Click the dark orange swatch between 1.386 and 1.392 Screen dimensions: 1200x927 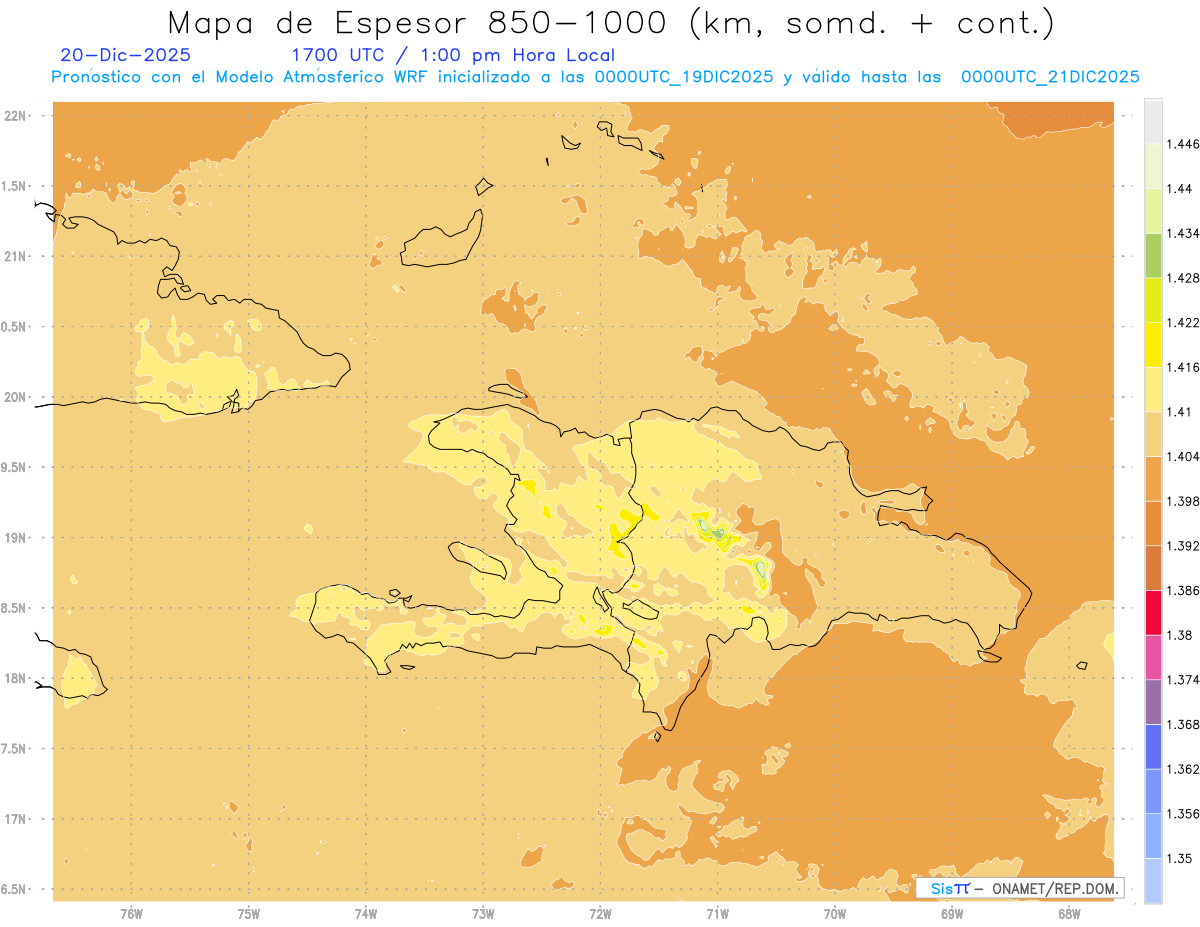pyautogui.click(x=1153, y=568)
